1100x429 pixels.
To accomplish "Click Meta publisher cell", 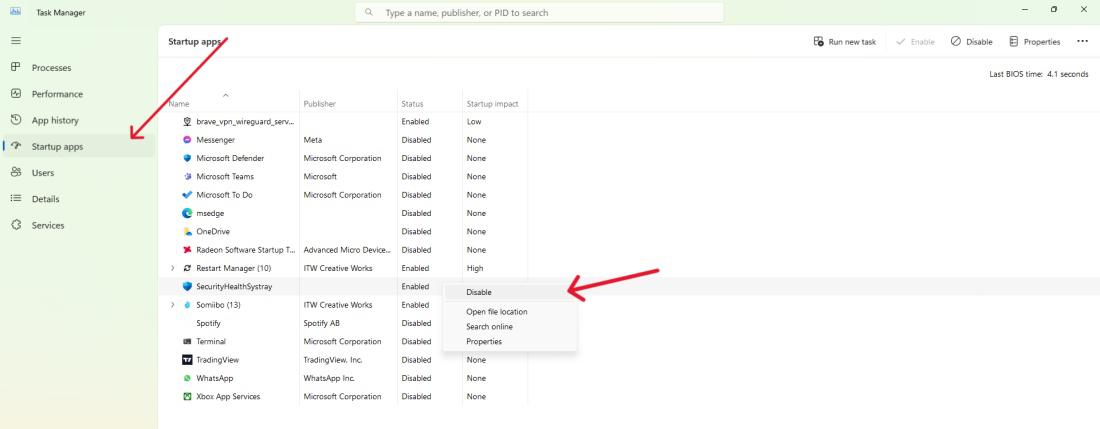I will tap(313, 139).
